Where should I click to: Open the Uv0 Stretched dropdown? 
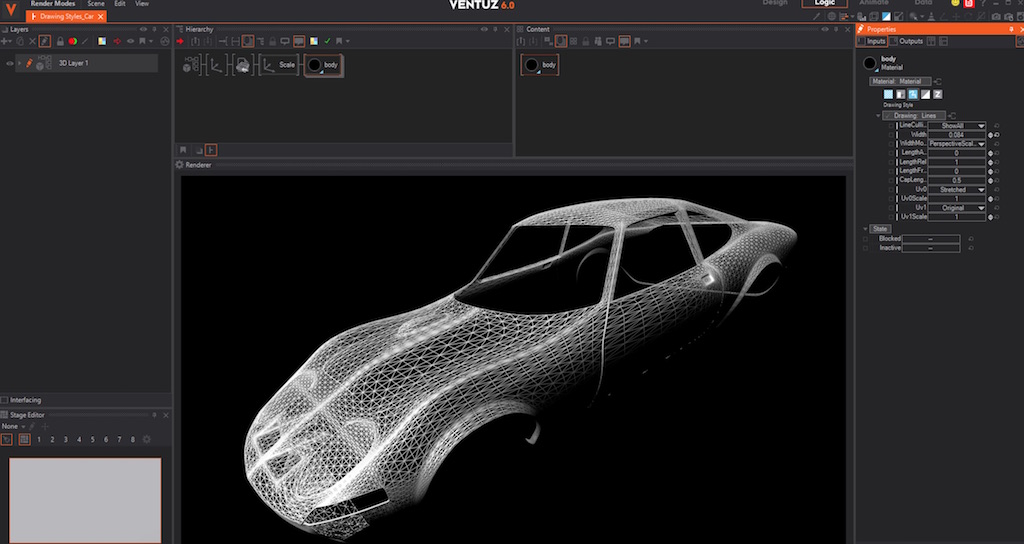point(957,189)
